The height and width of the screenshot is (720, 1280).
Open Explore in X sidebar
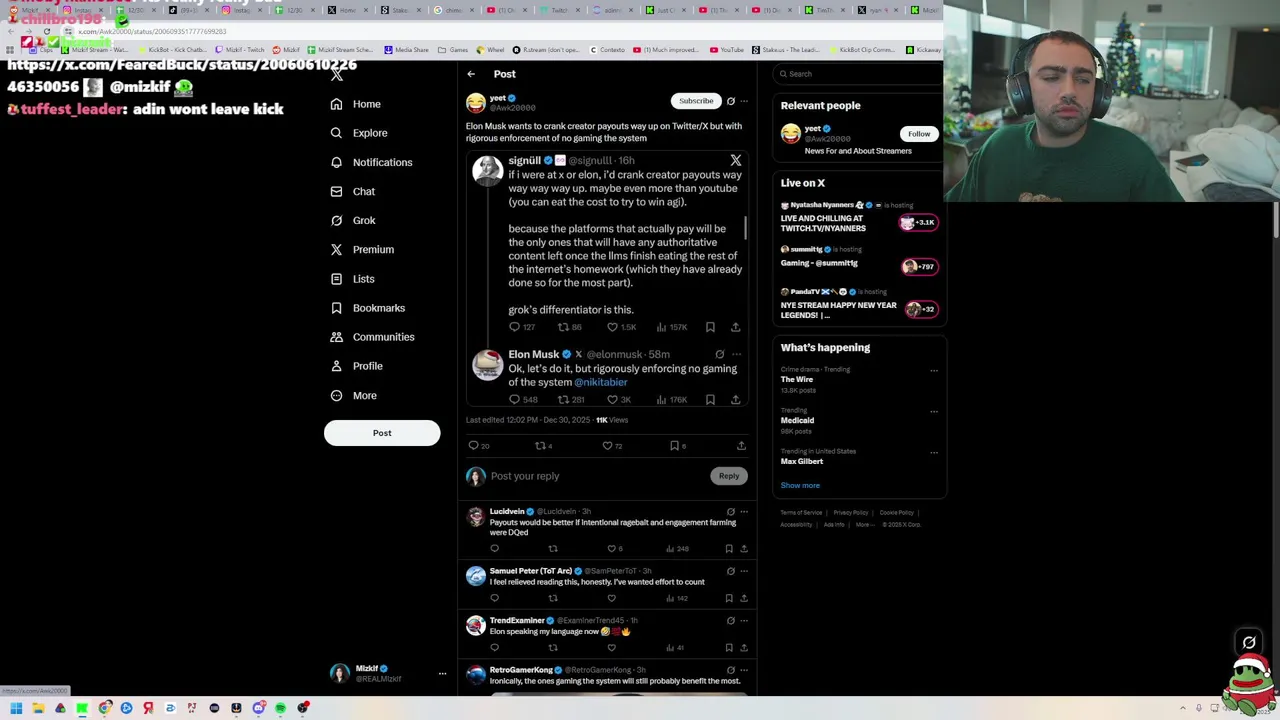(x=358, y=133)
